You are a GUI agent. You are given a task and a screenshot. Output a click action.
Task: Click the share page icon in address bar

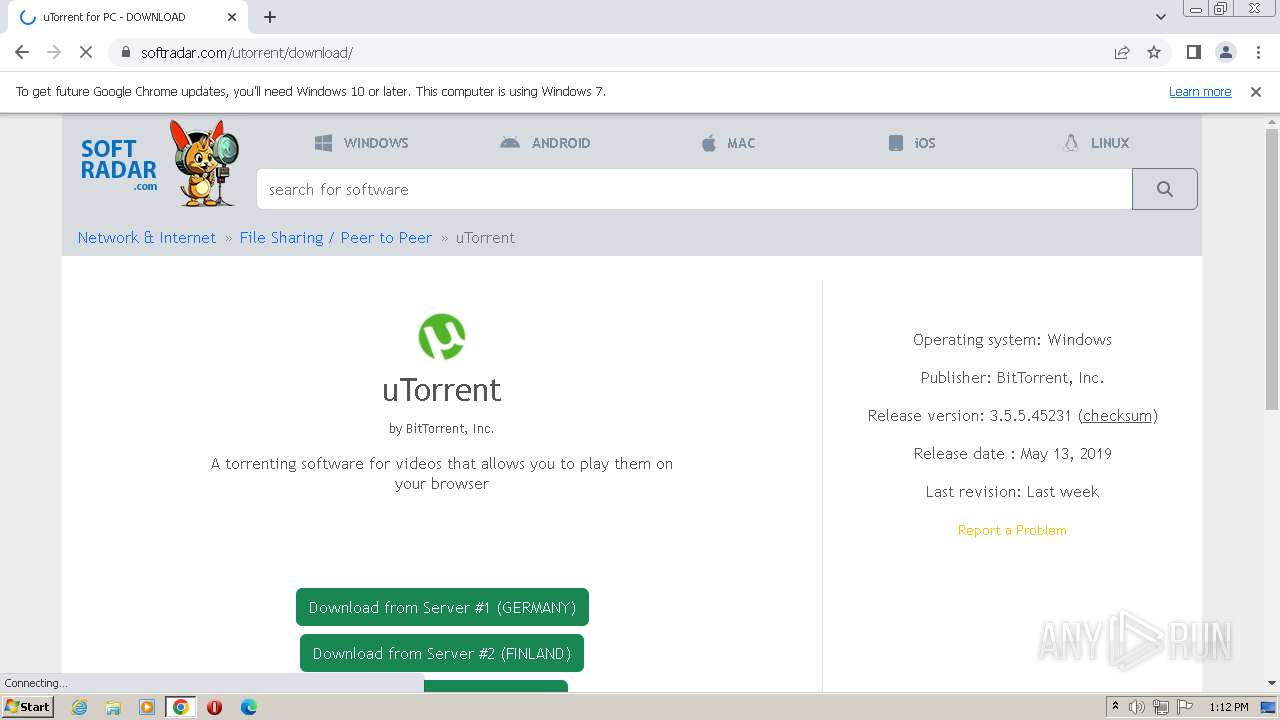(1122, 52)
